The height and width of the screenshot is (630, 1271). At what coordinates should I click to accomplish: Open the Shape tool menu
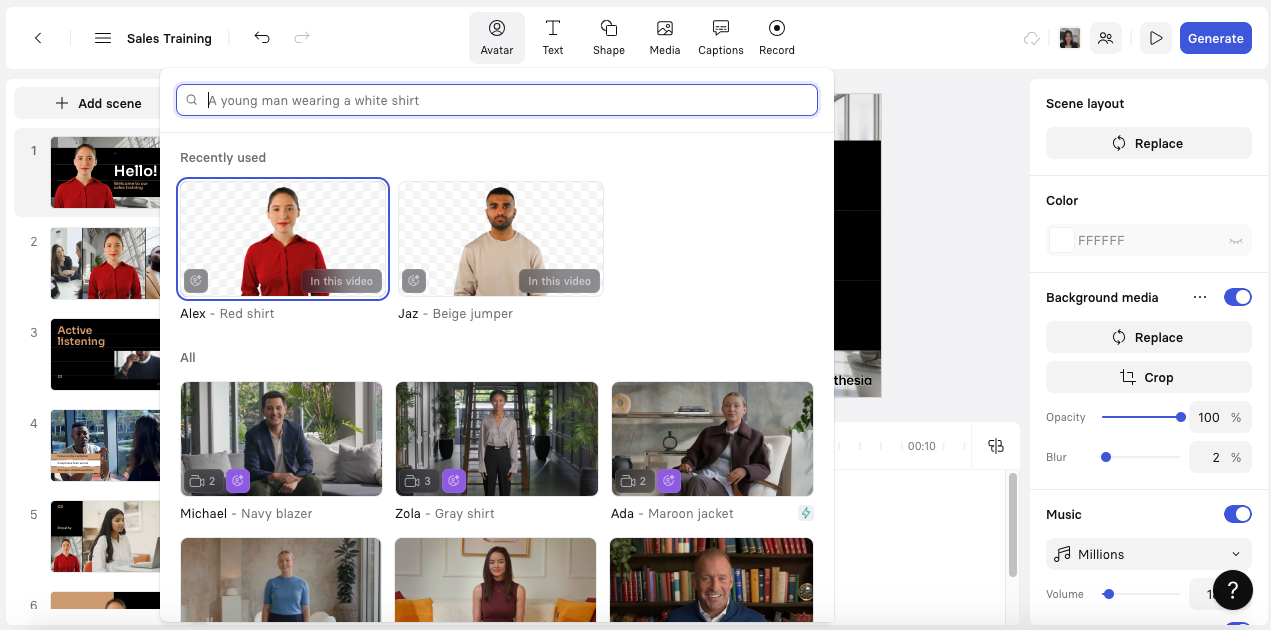point(608,38)
